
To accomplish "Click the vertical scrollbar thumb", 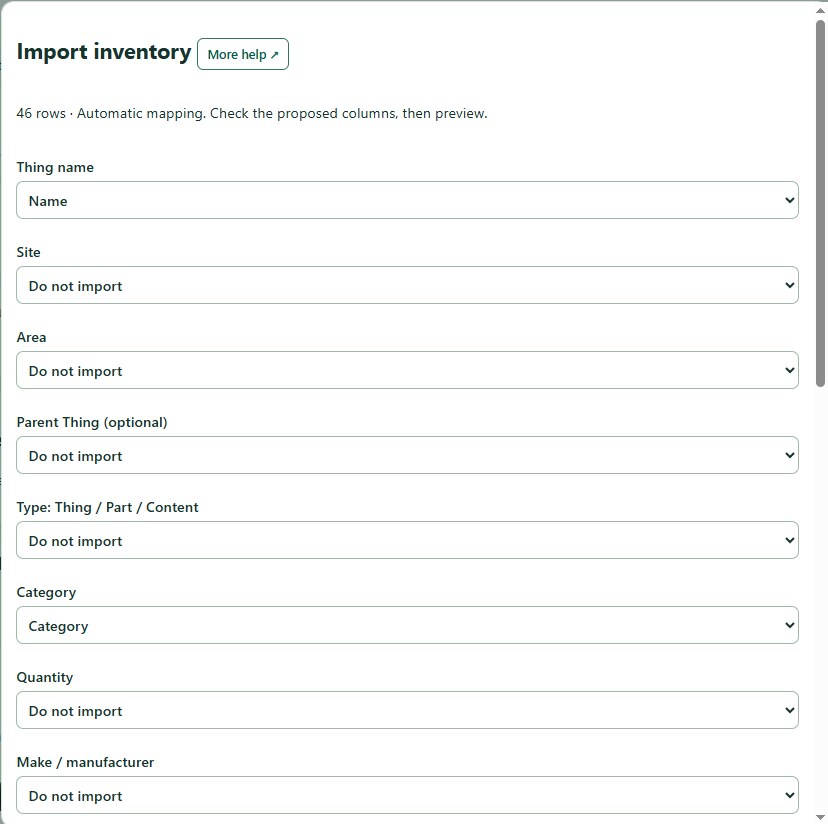I will point(820,203).
